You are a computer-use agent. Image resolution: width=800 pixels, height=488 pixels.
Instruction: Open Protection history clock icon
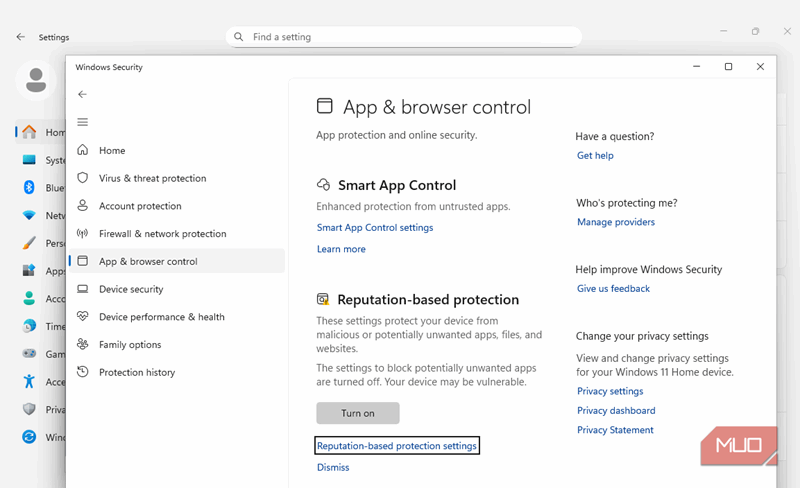83,372
